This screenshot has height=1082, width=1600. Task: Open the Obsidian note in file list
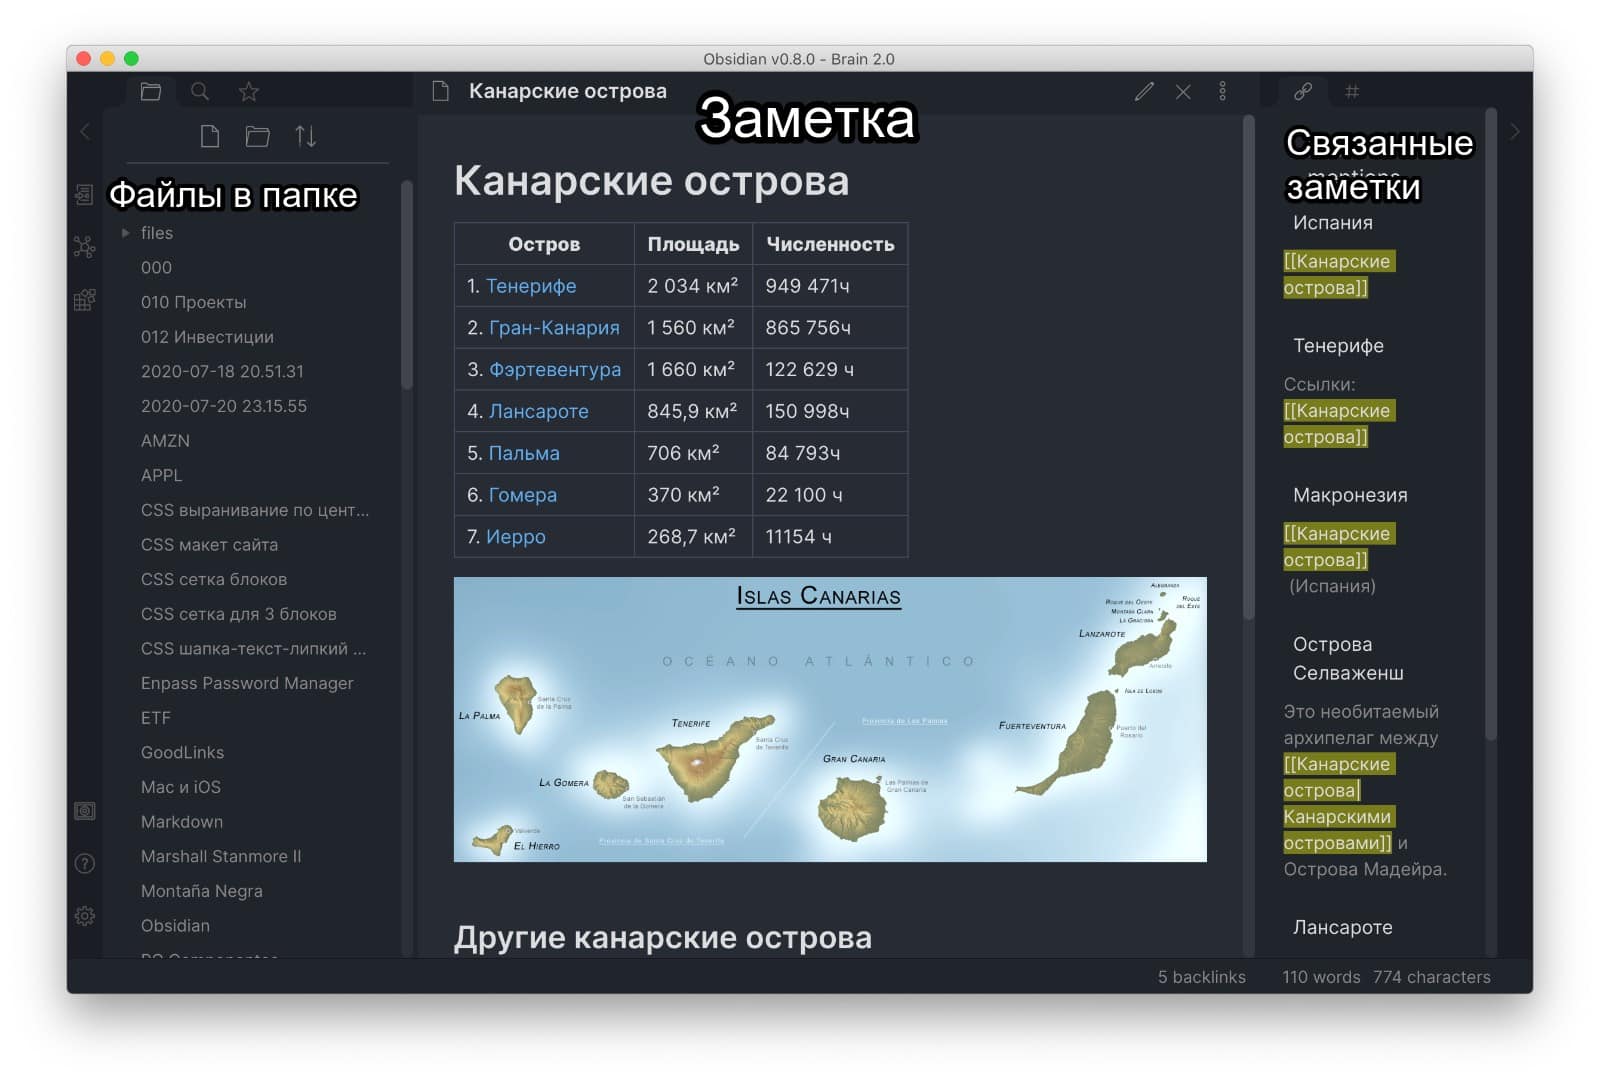point(175,926)
